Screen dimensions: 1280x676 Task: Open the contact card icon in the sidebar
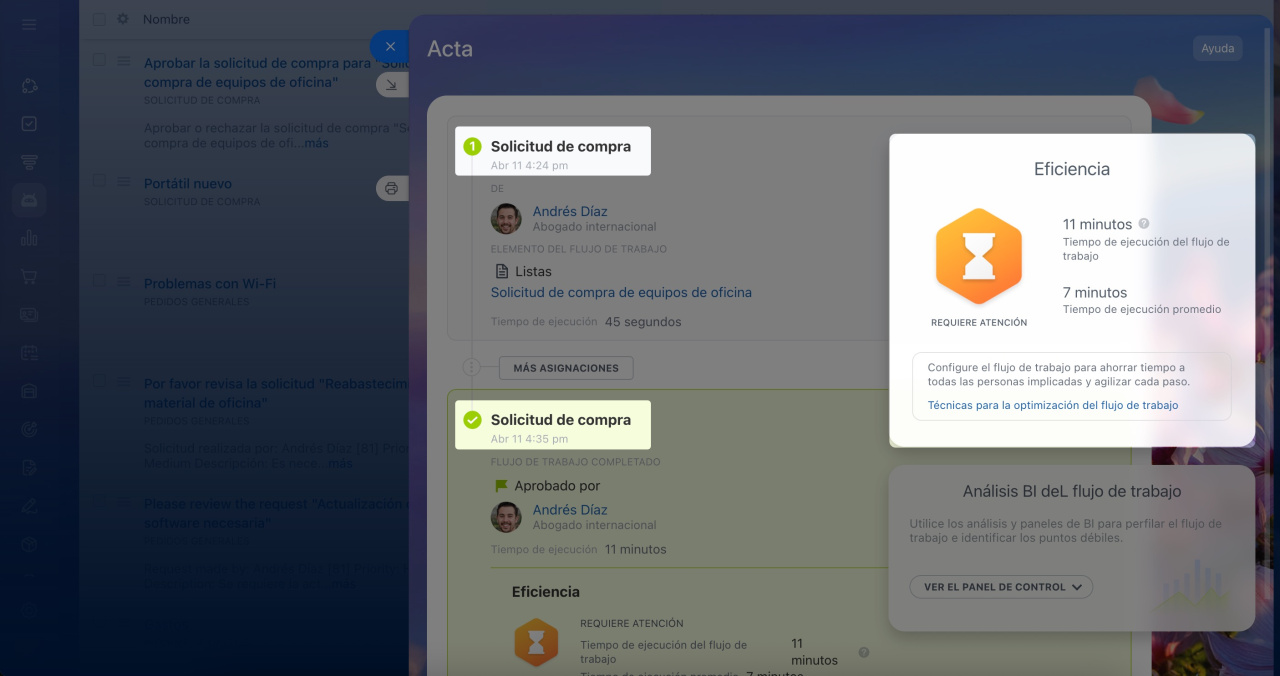[x=29, y=315]
